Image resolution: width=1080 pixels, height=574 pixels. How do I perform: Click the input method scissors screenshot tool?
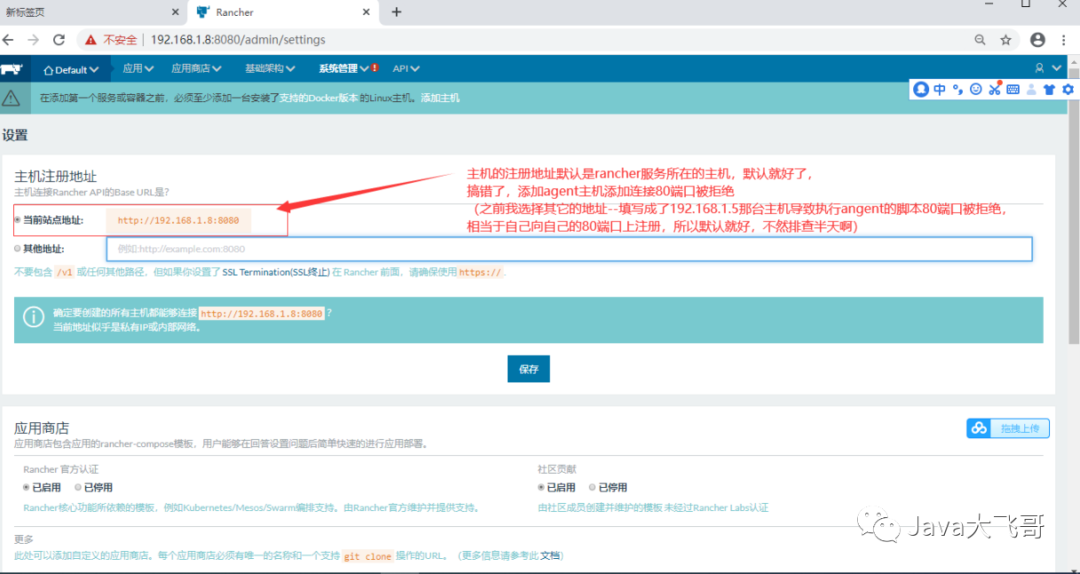[x=994, y=88]
